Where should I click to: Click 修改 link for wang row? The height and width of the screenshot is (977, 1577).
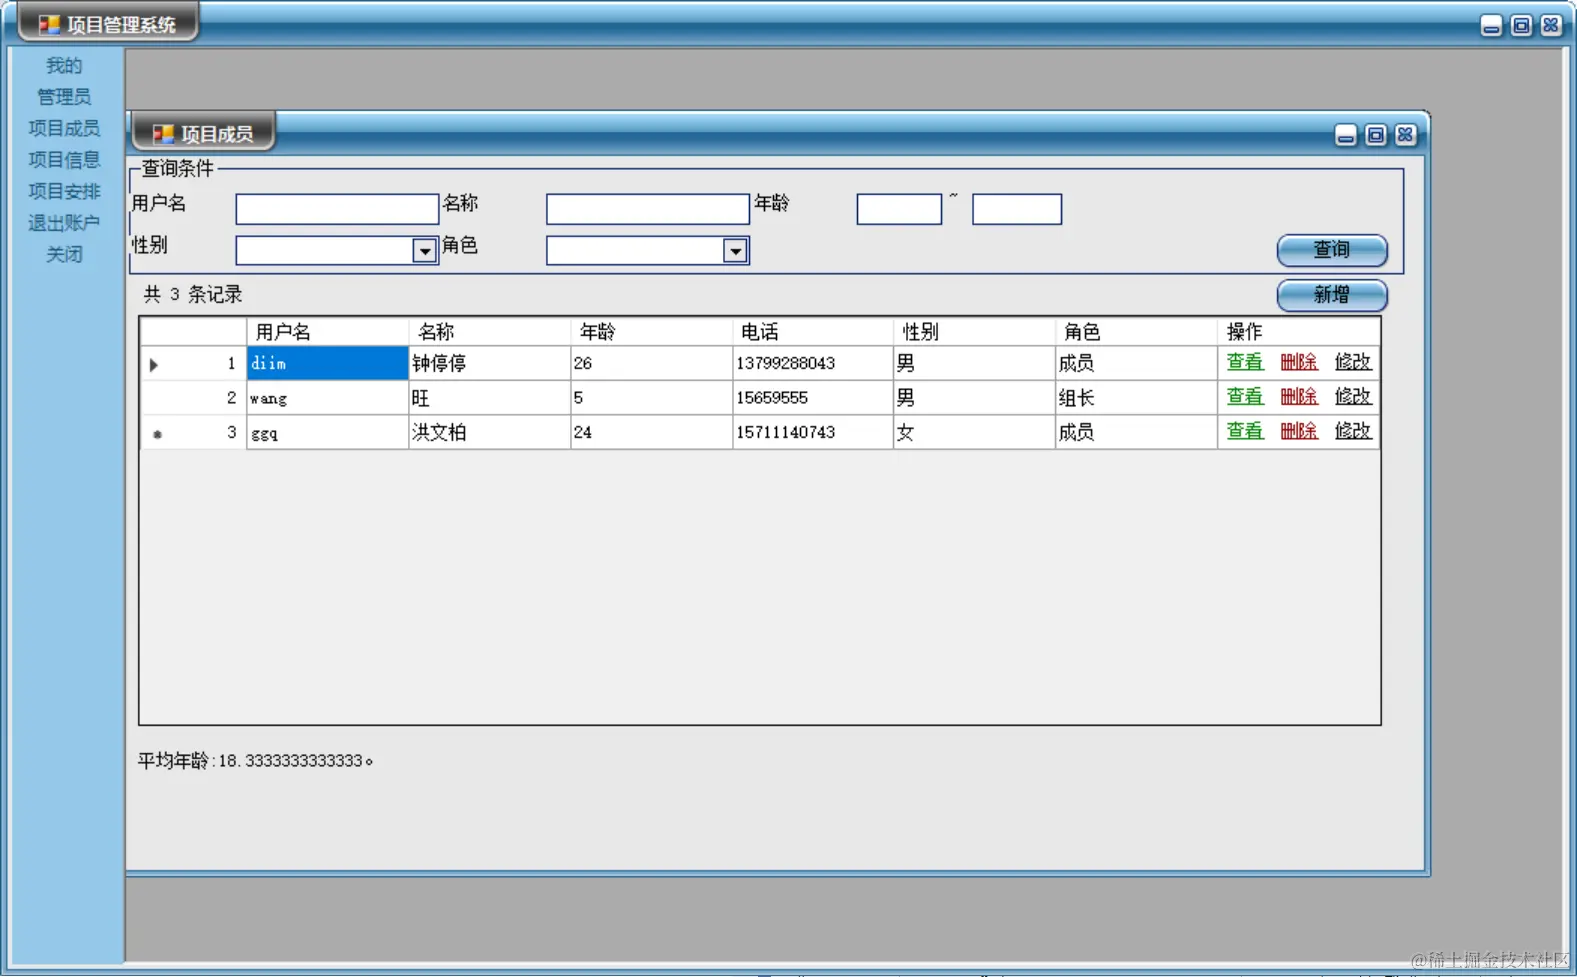1353,397
